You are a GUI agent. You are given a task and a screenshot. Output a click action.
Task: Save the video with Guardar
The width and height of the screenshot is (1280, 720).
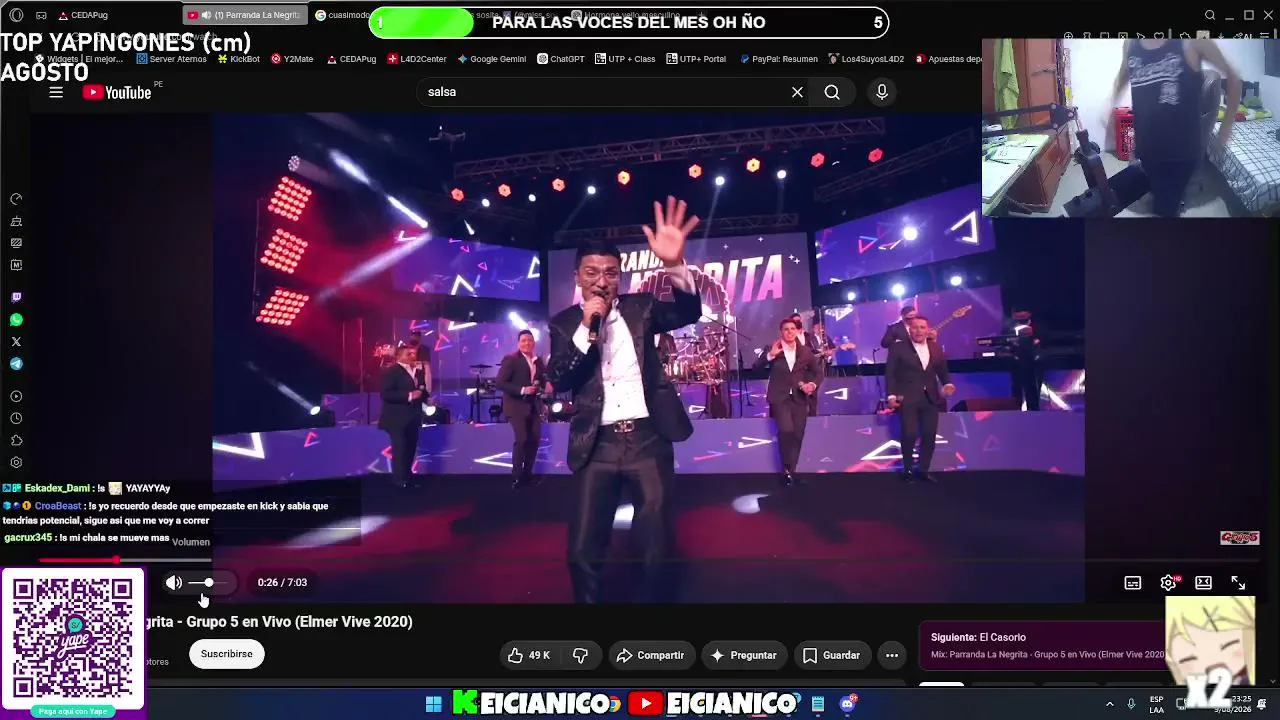832,655
